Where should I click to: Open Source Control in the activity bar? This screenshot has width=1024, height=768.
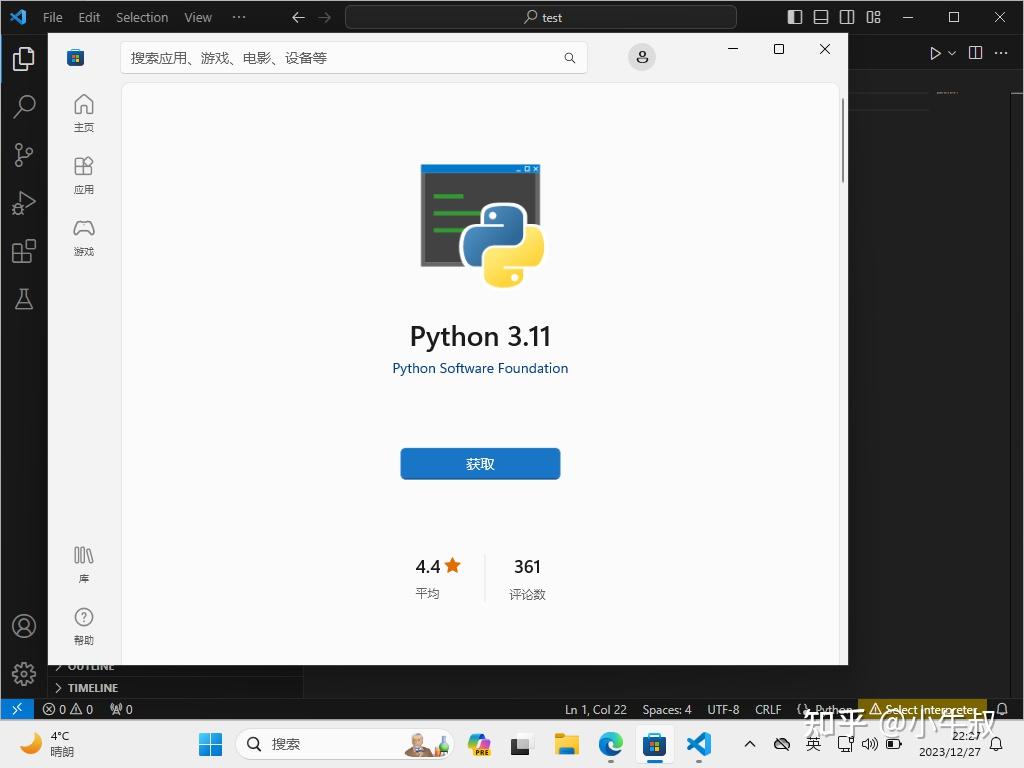24,155
